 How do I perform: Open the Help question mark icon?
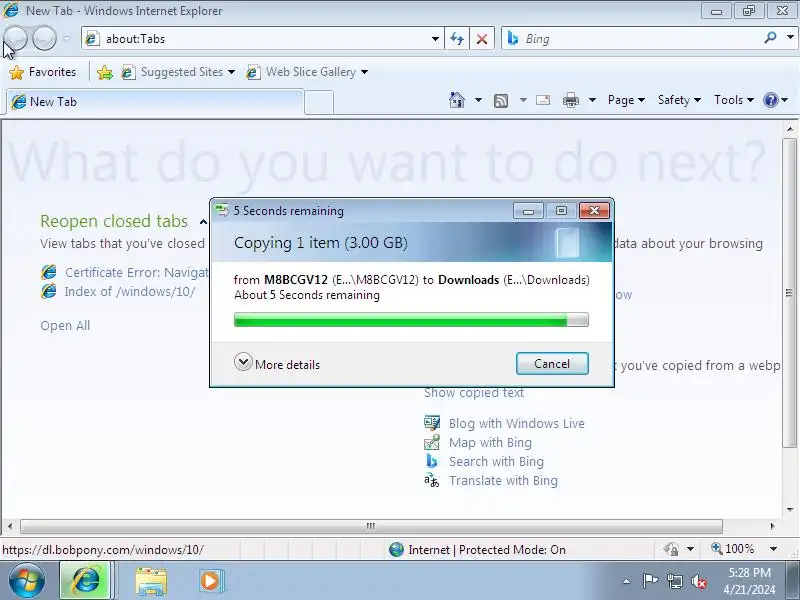pyautogui.click(x=770, y=100)
